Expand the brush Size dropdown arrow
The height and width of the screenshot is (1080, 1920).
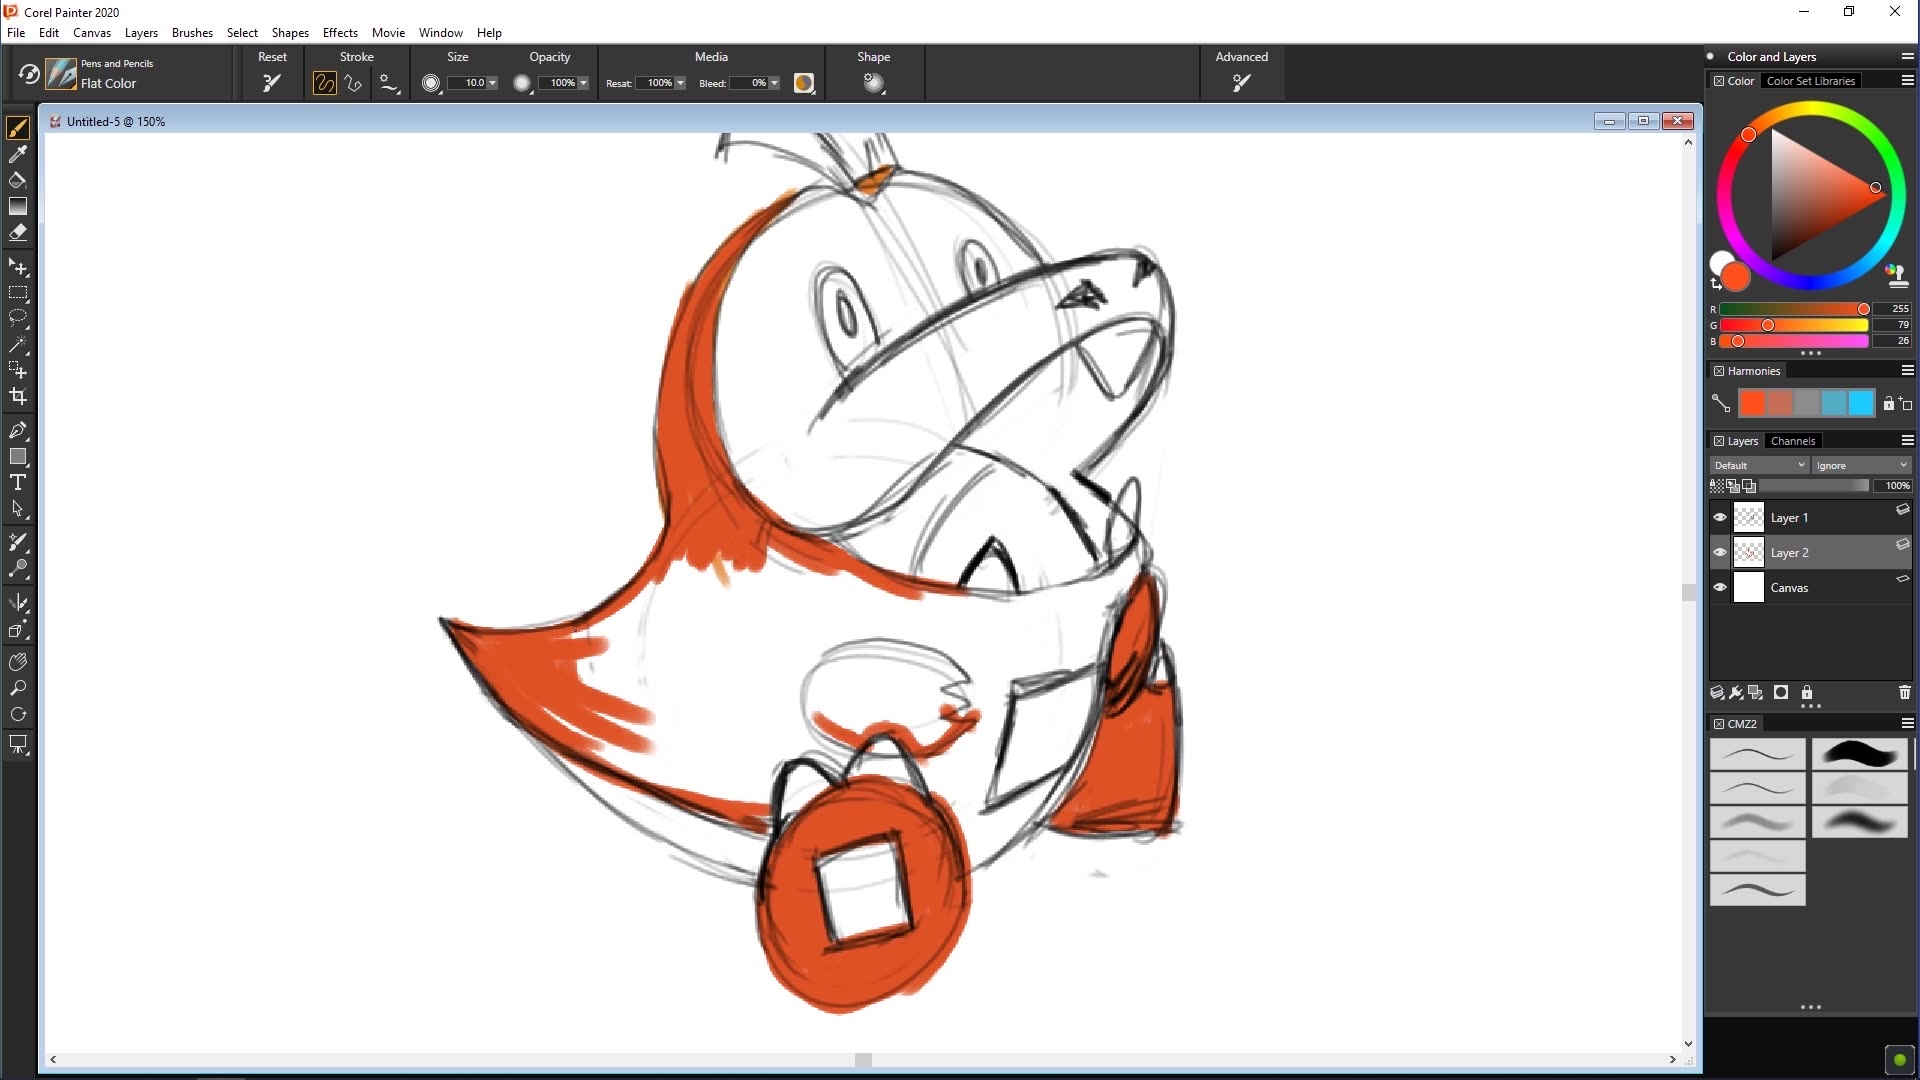click(492, 83)
